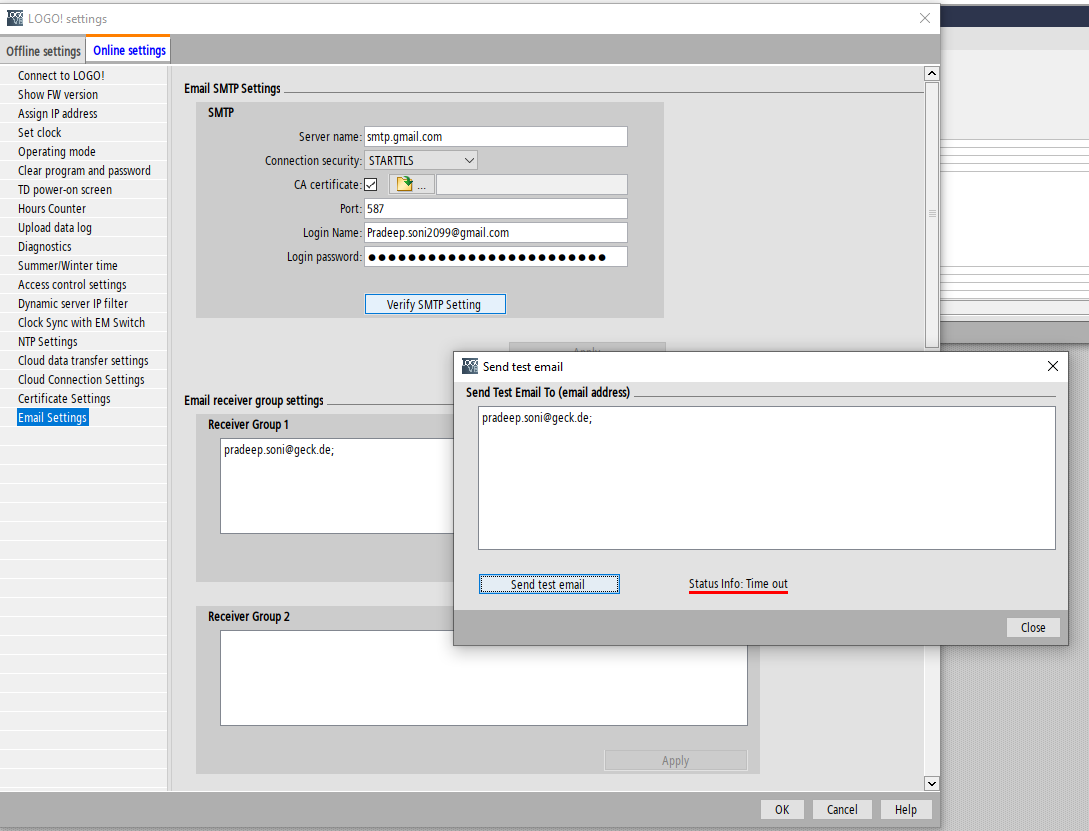This screenshot has width=1089, height=831.
Task: Click the Status Info: Time out text
Action: click(x=738, y=584)
